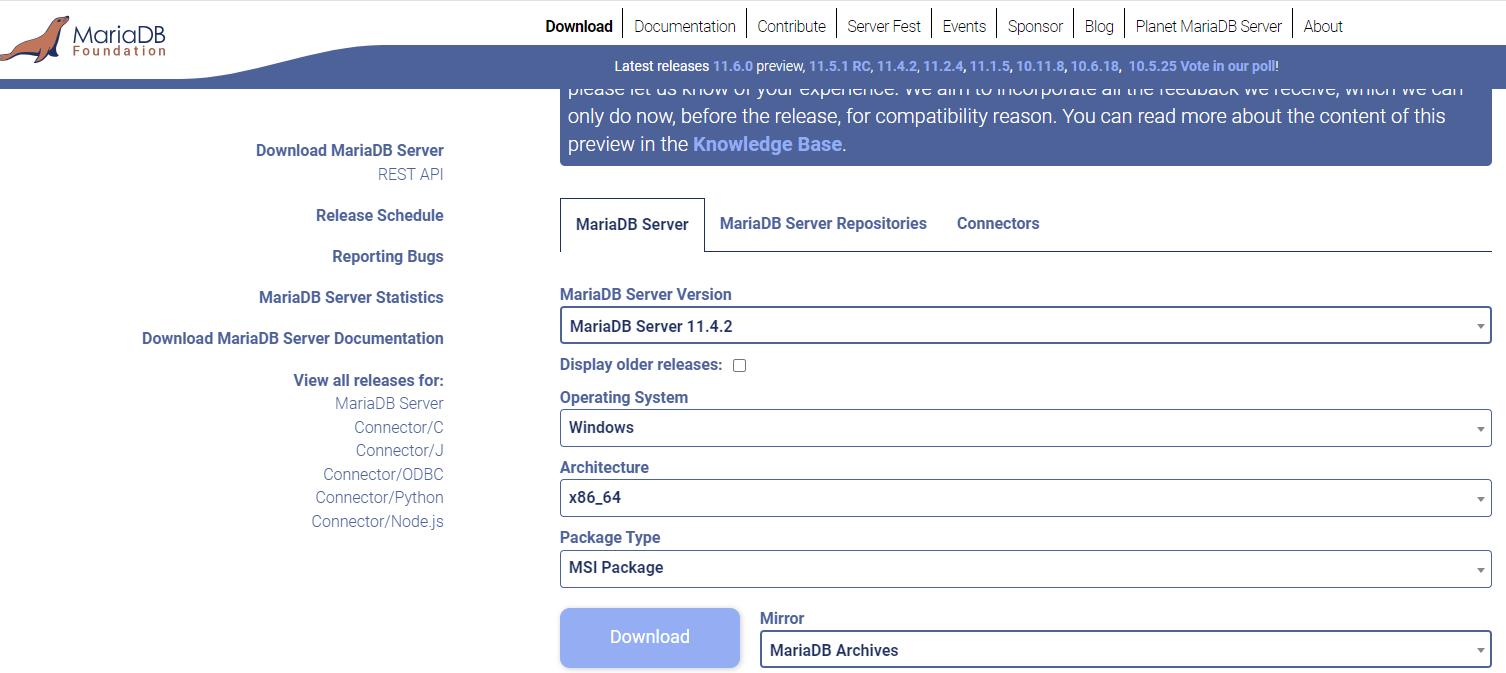Open Download MariaDB Server Documentation link
The image size is (1506, 673).
(293, 338)
